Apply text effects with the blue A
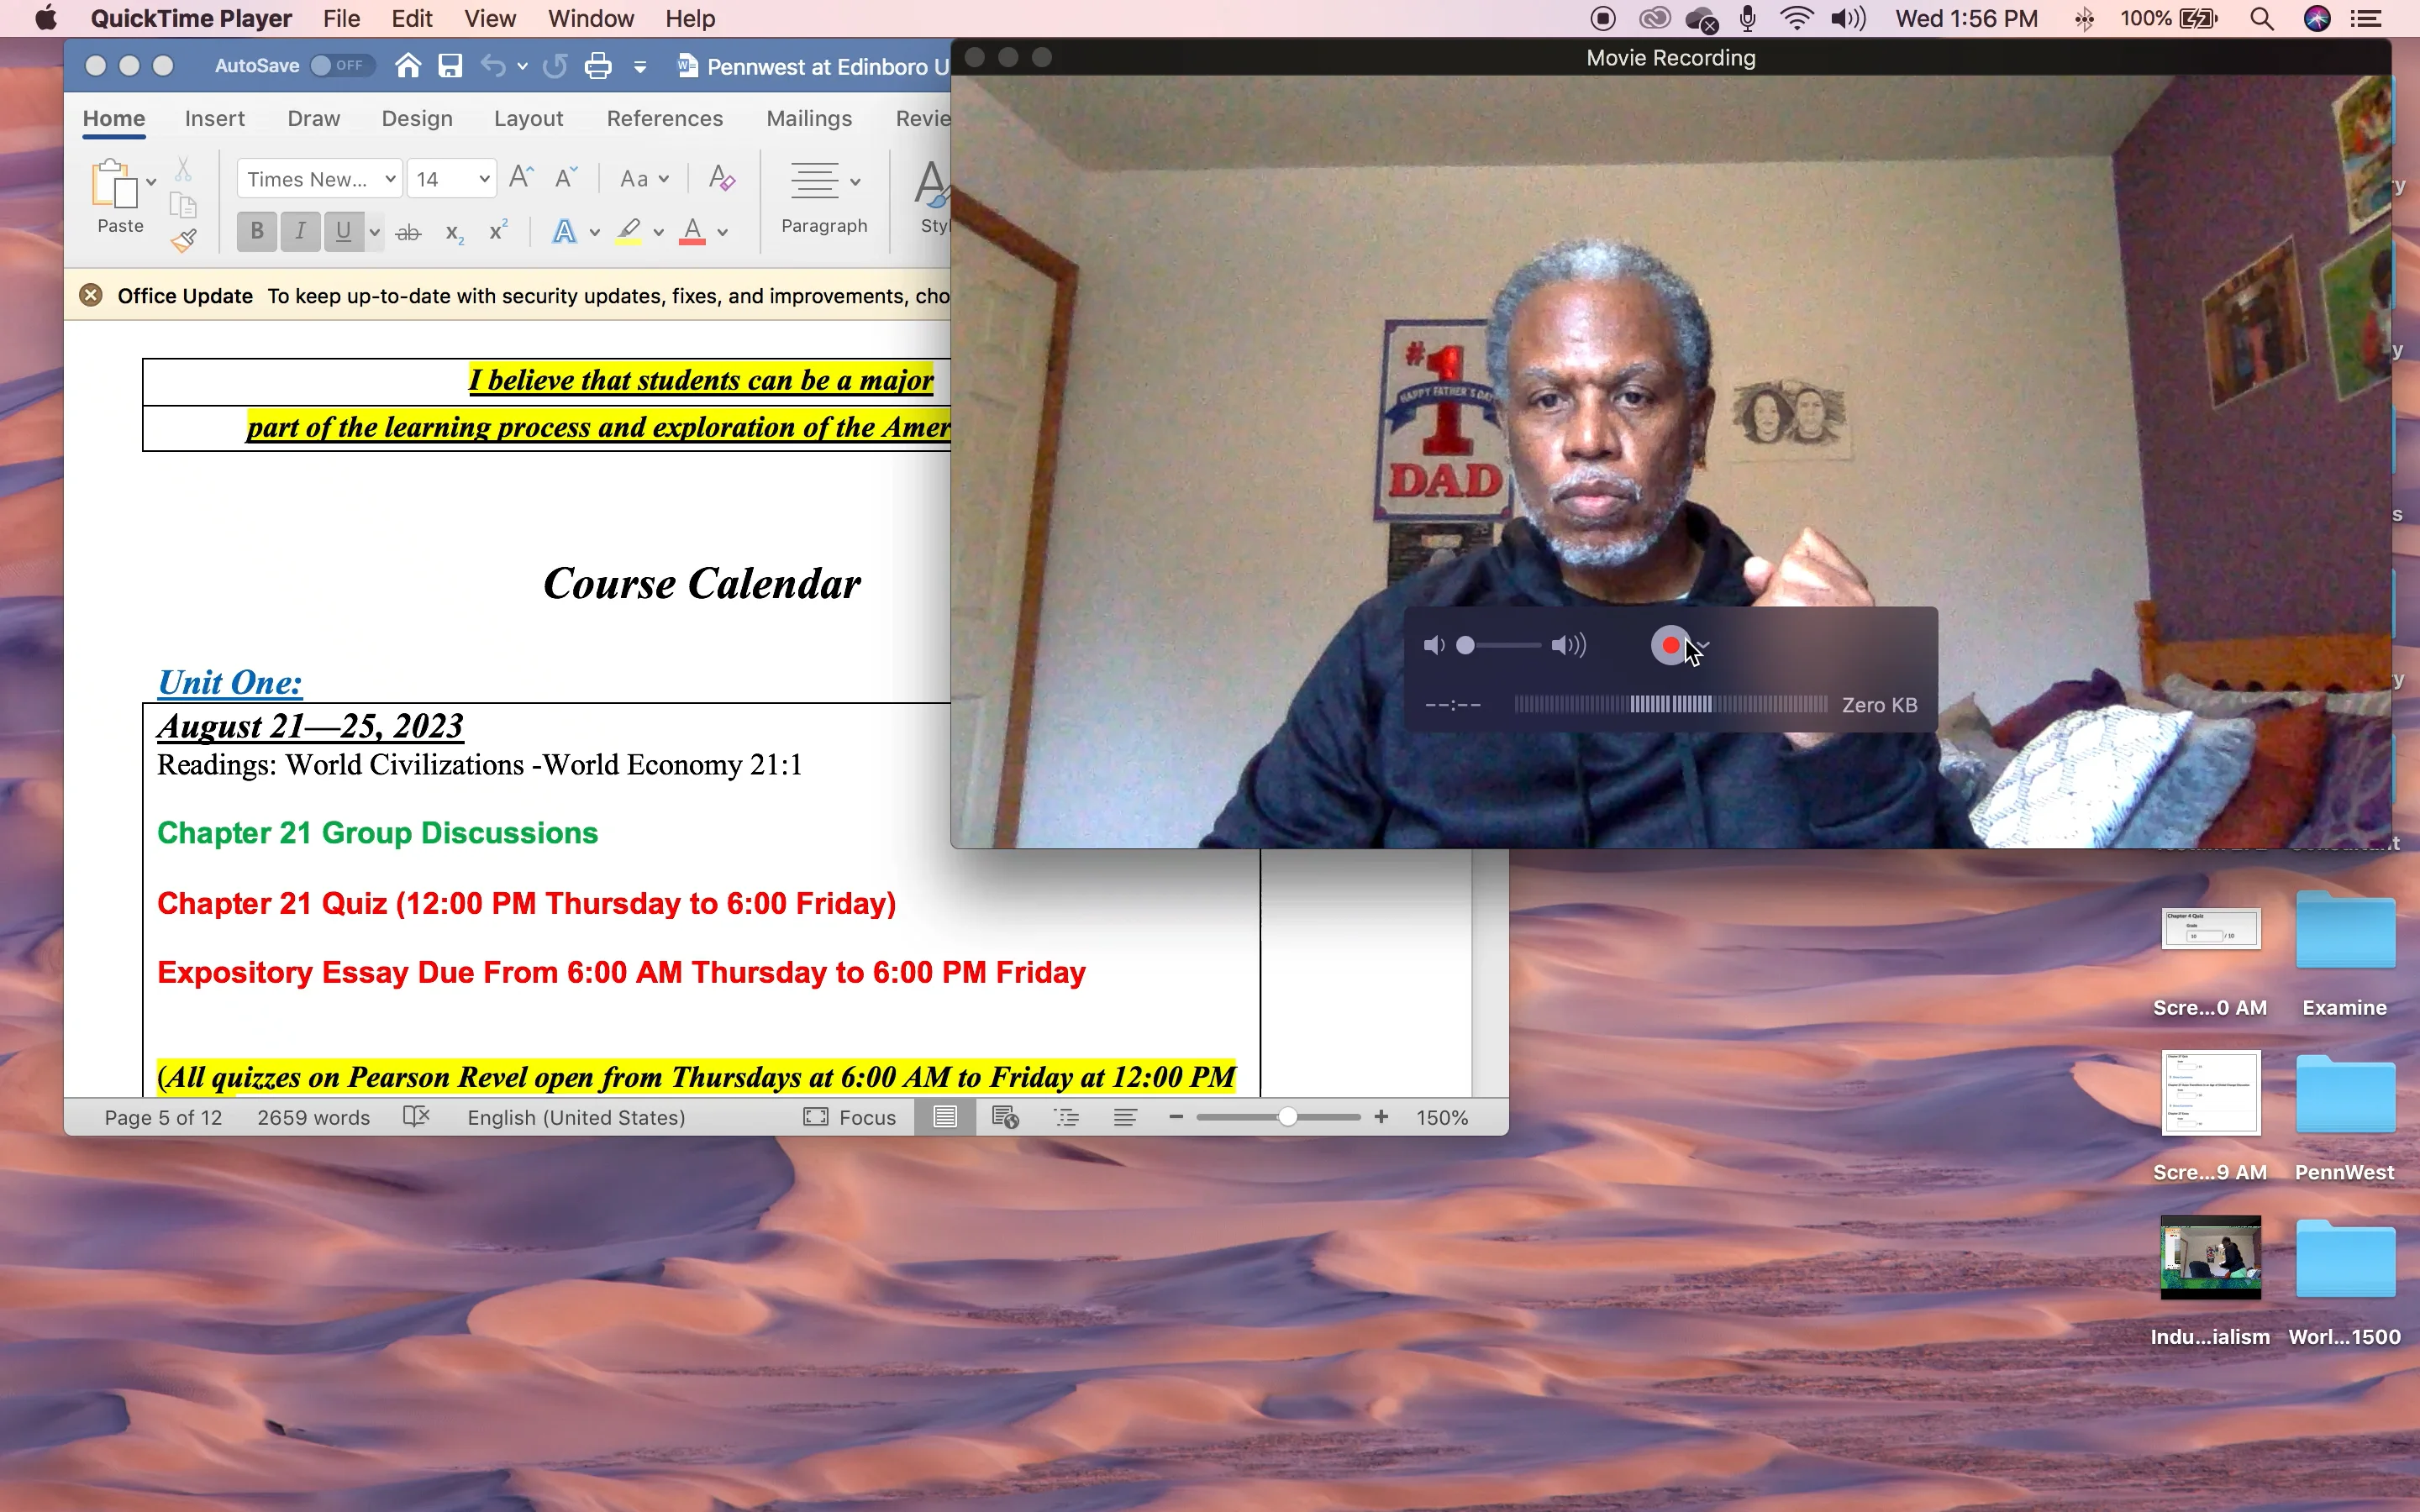This screenshot has width=2420, height=1512. 564,232
